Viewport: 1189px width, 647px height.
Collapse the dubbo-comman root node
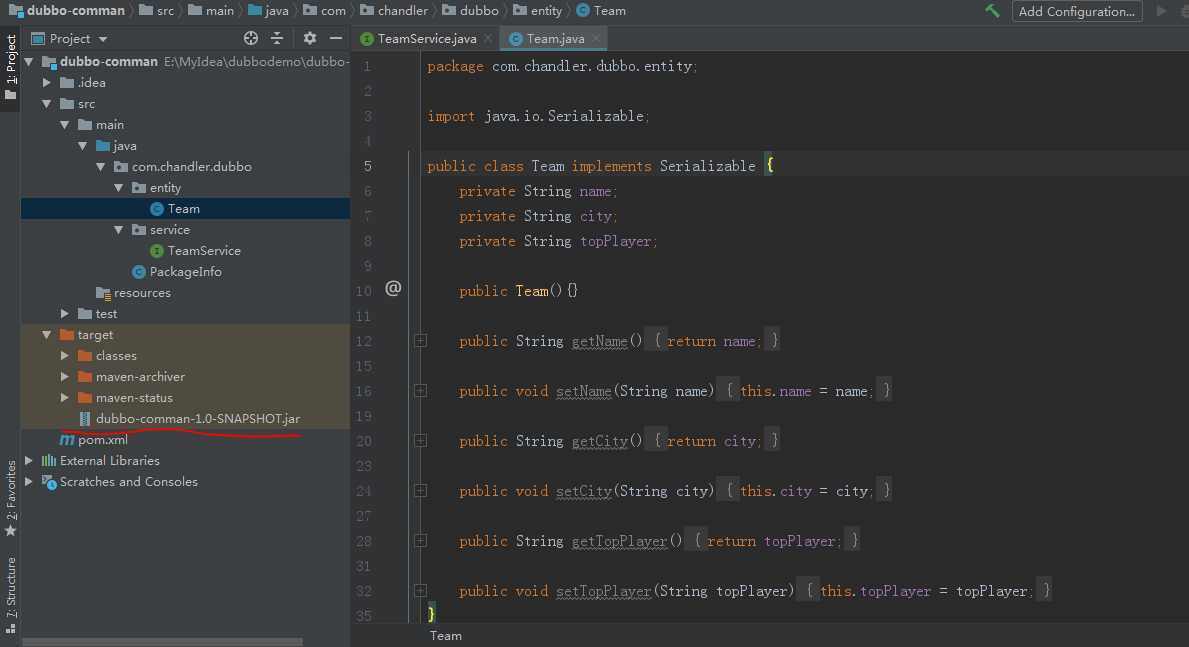[x=29, y=61]
